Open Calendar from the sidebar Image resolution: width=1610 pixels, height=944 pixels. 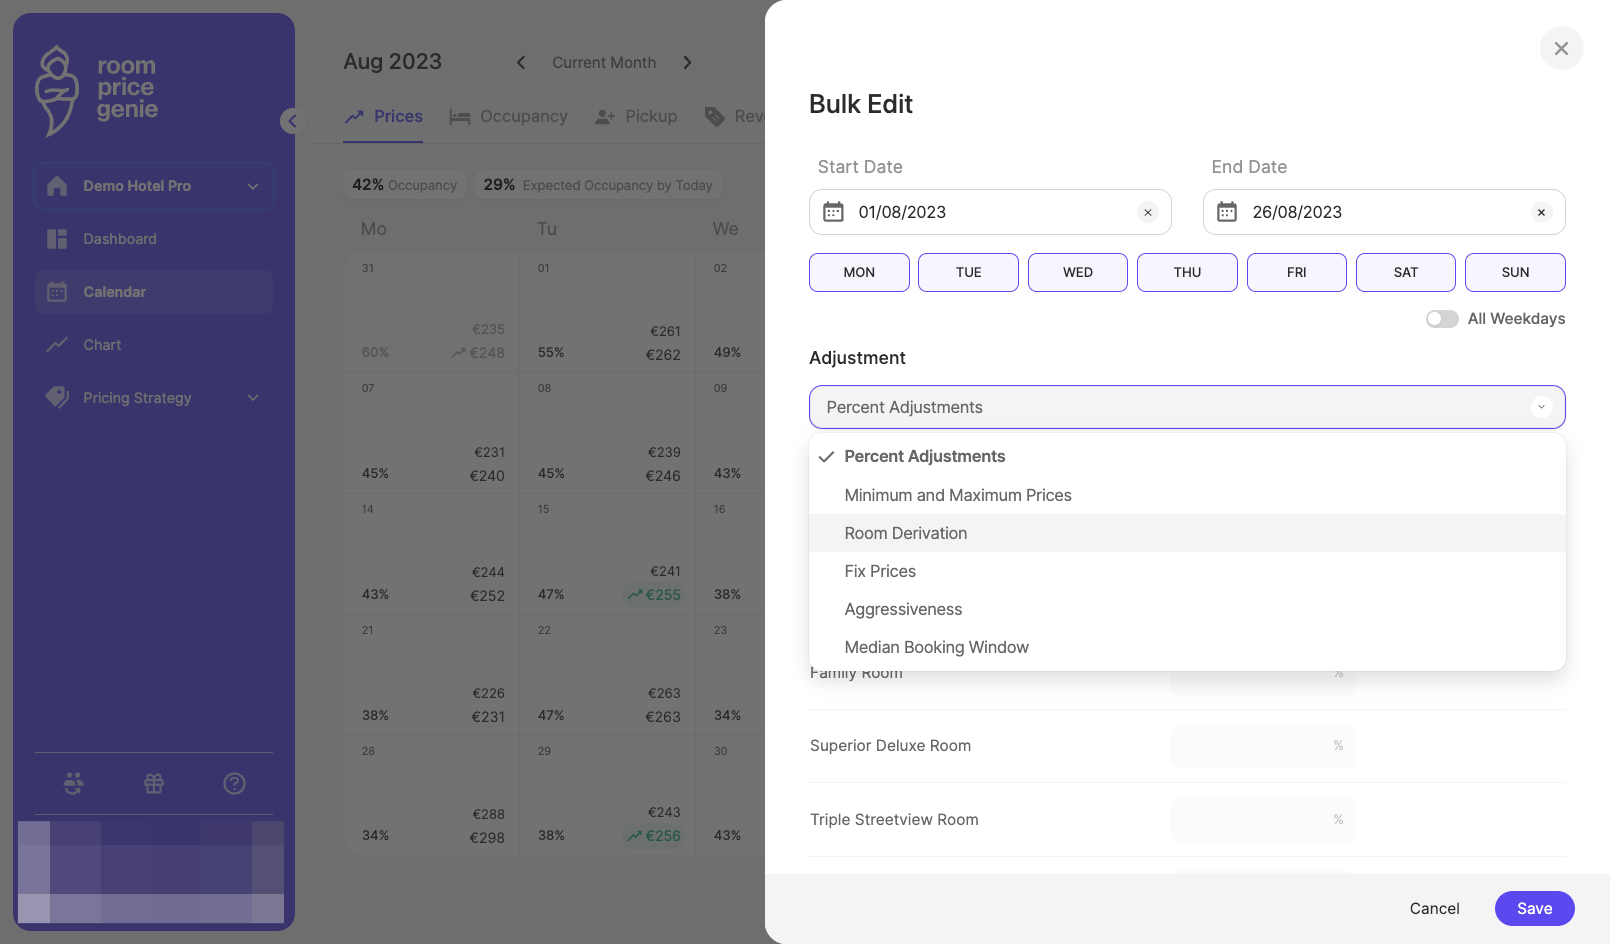coord(154,292)
